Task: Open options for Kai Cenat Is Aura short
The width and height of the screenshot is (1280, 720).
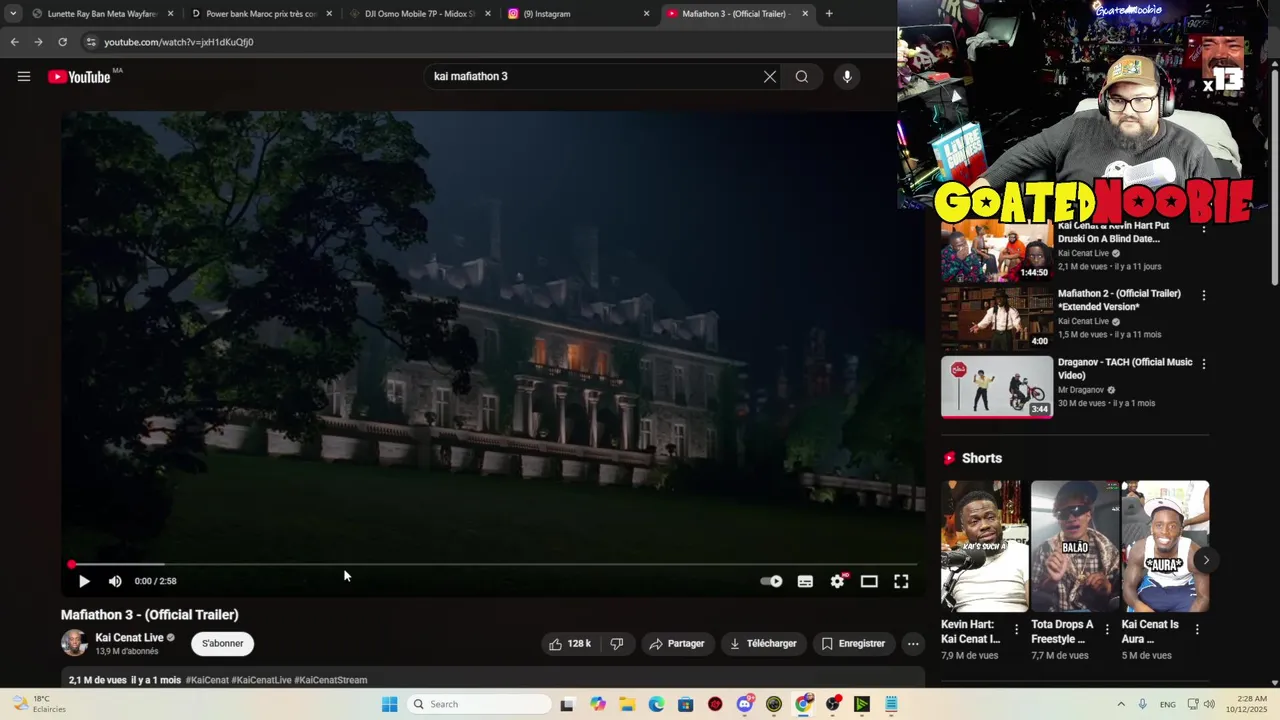Action: (1197, 630)
